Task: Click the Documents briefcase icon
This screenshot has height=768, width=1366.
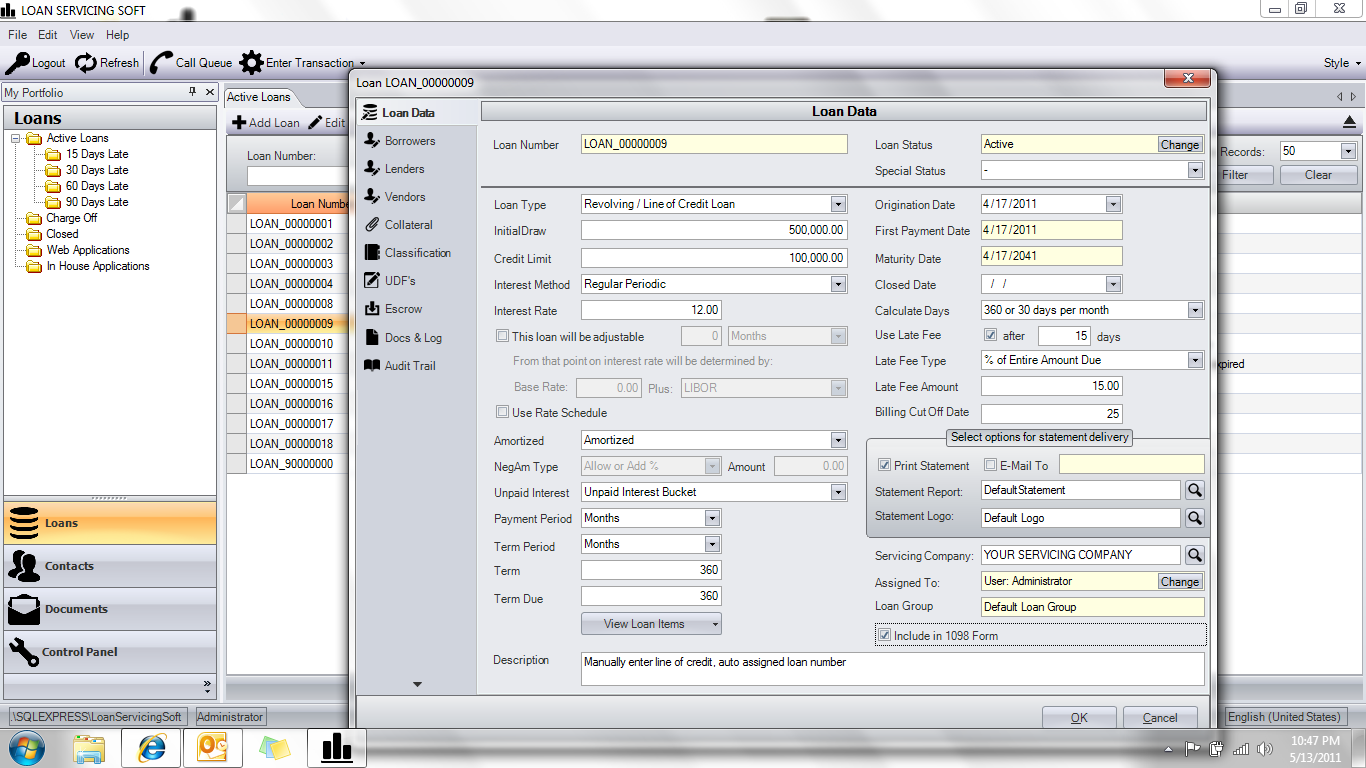Action: click(24, 609)
